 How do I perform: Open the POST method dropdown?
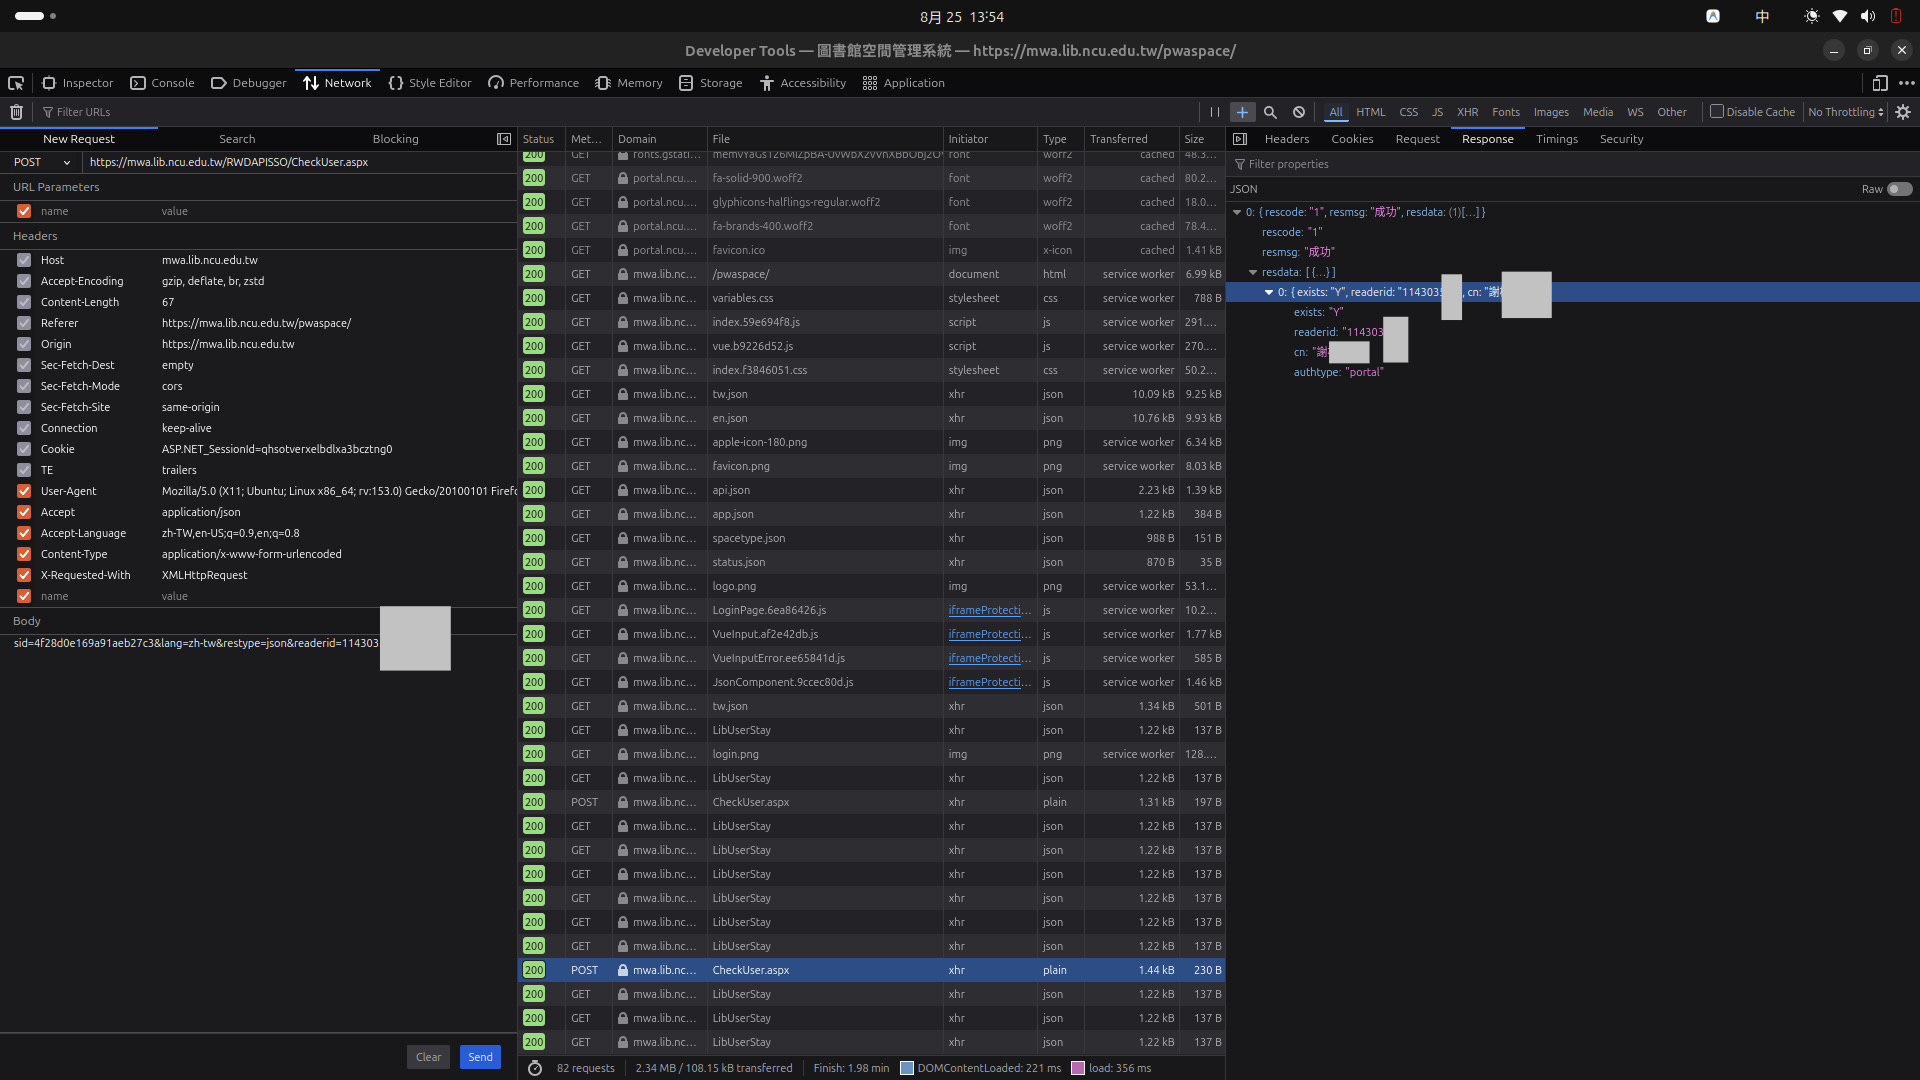tap(41, 162)
